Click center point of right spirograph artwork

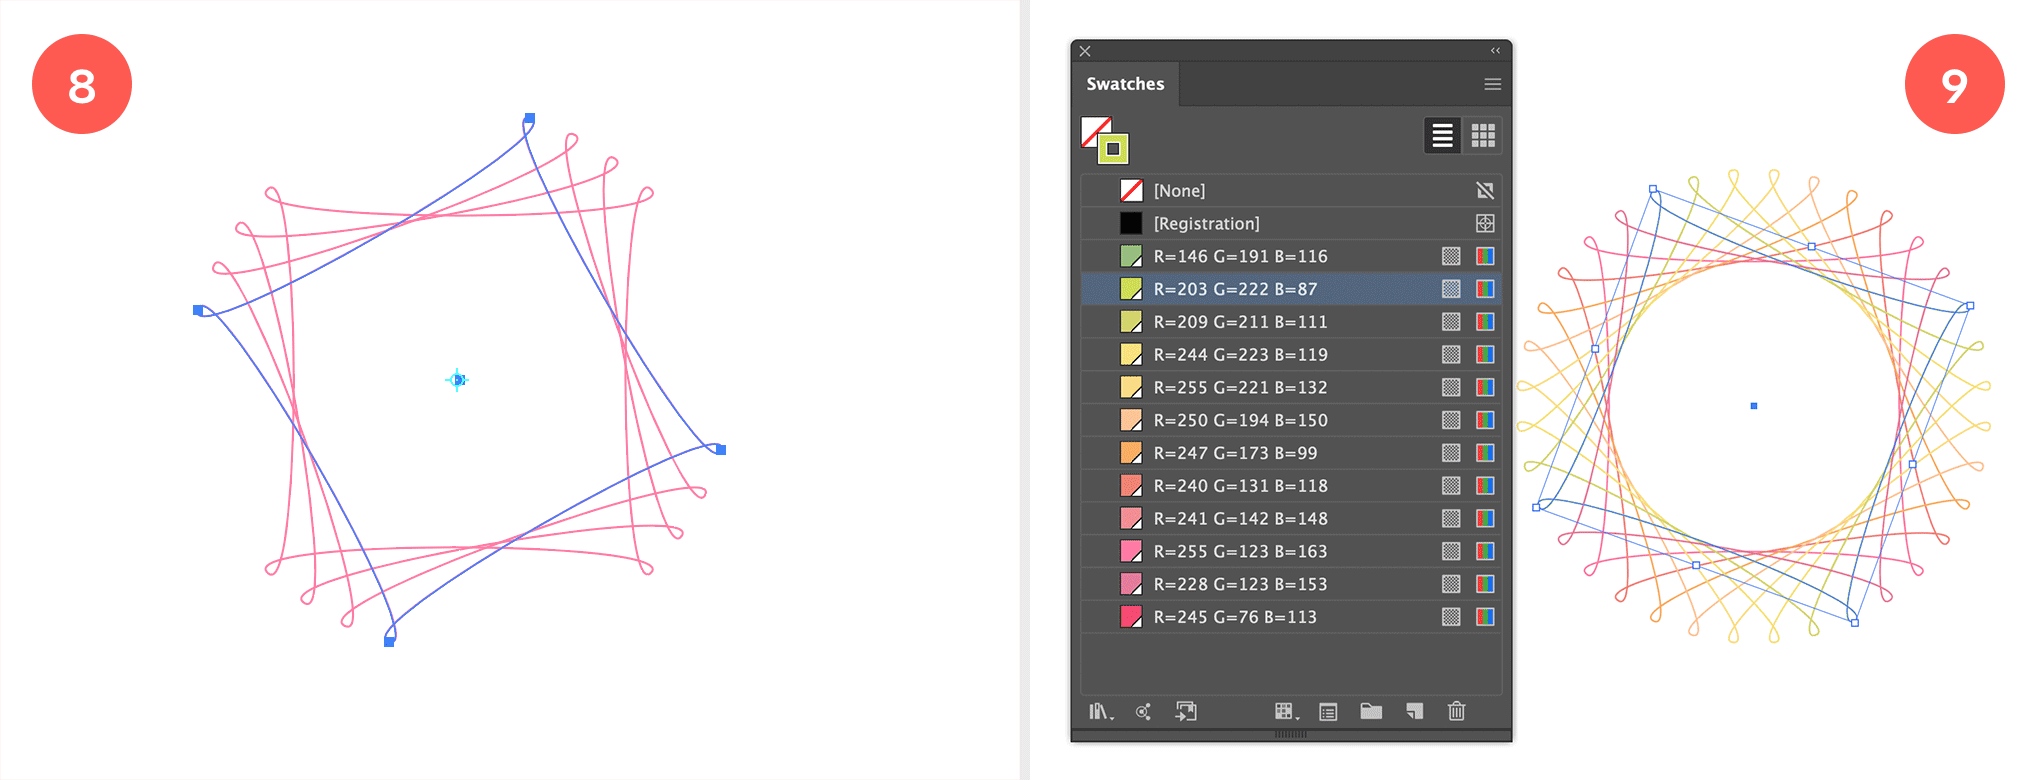point(1754,406)
